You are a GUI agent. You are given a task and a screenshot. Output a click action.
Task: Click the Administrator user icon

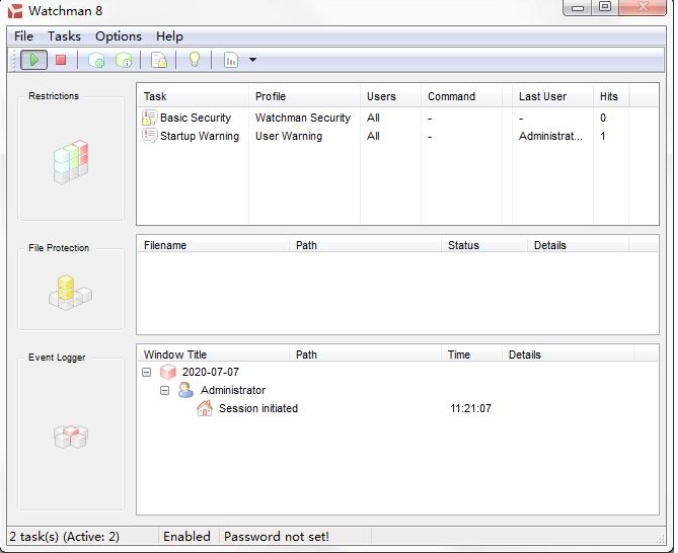(x=186, y=390)
